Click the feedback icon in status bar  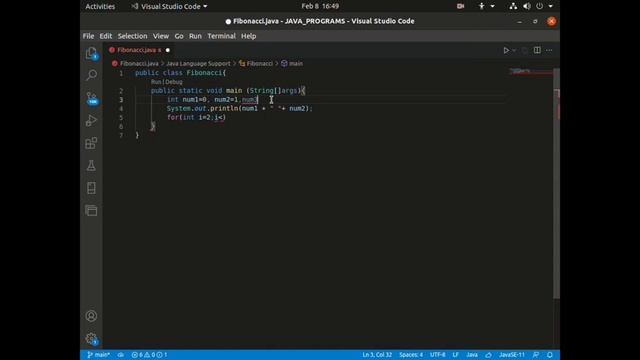[536, 355]
